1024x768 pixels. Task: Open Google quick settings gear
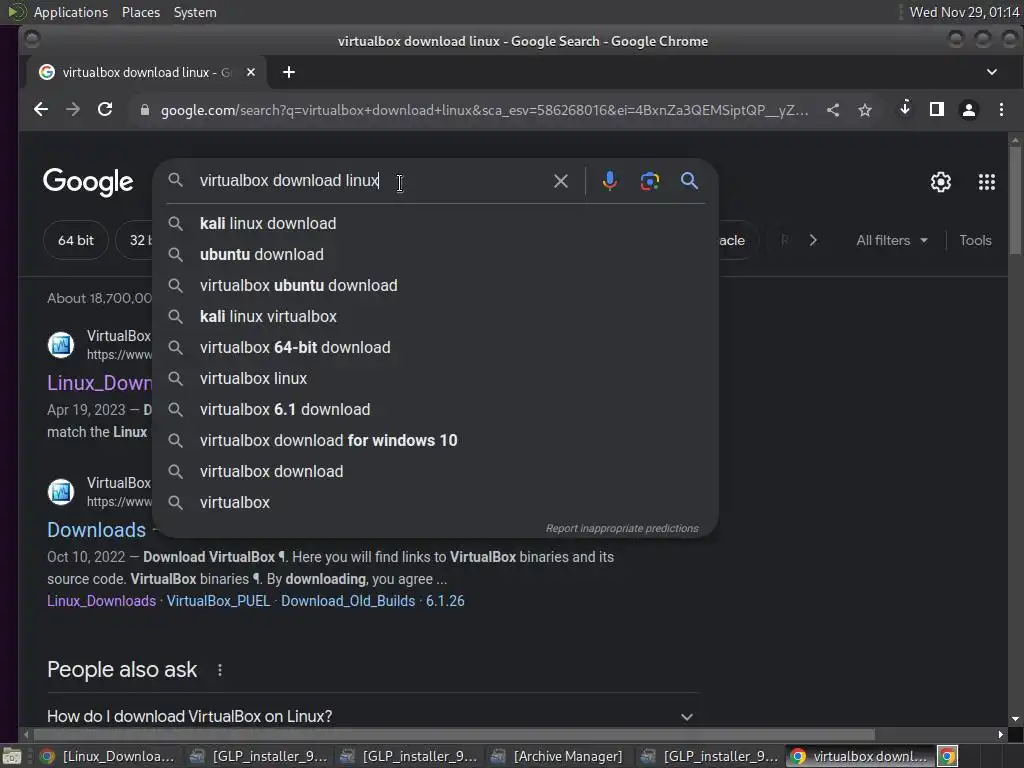click(940, 182)
